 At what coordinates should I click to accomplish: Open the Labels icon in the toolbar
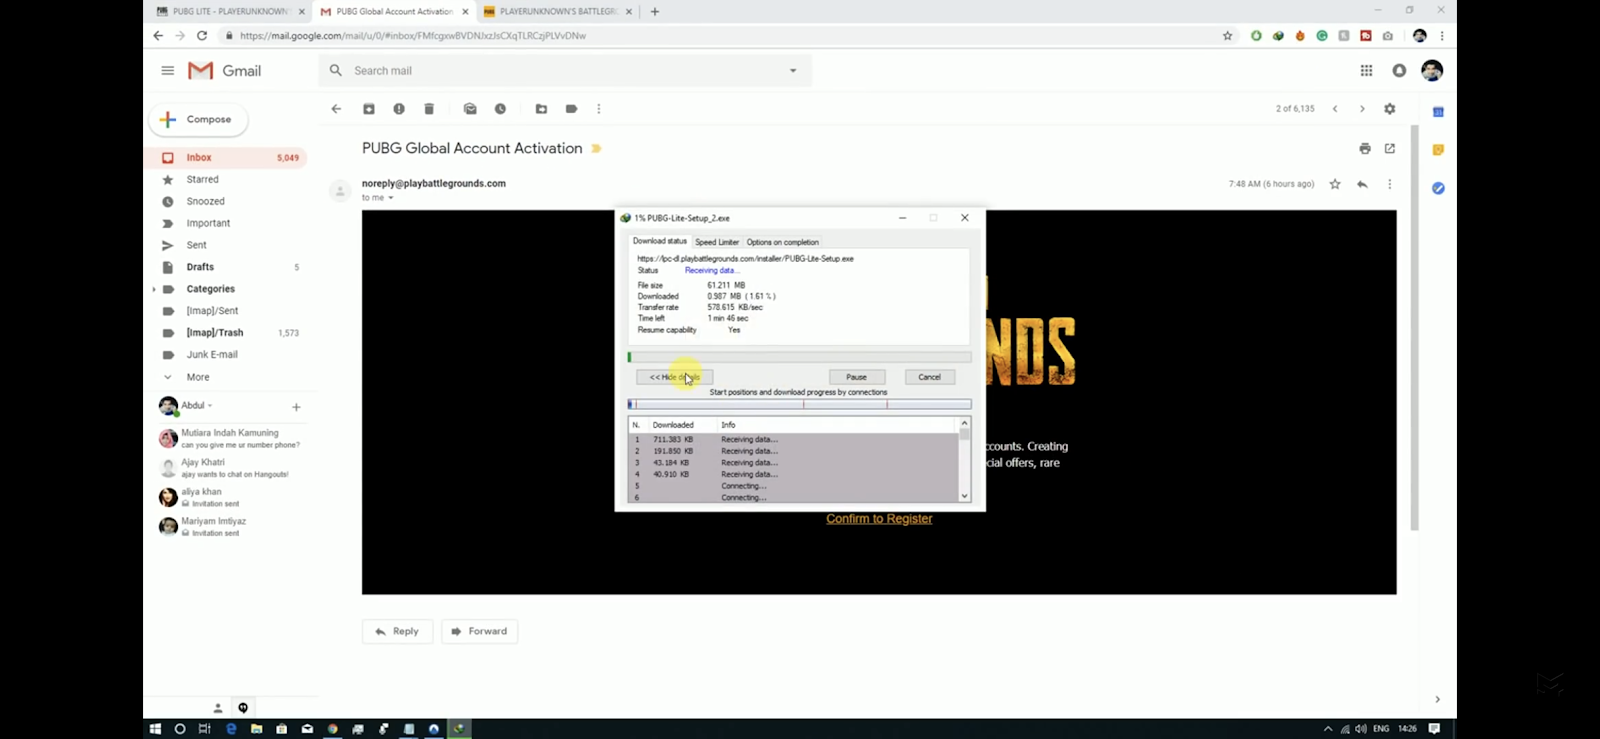[571, 109]
